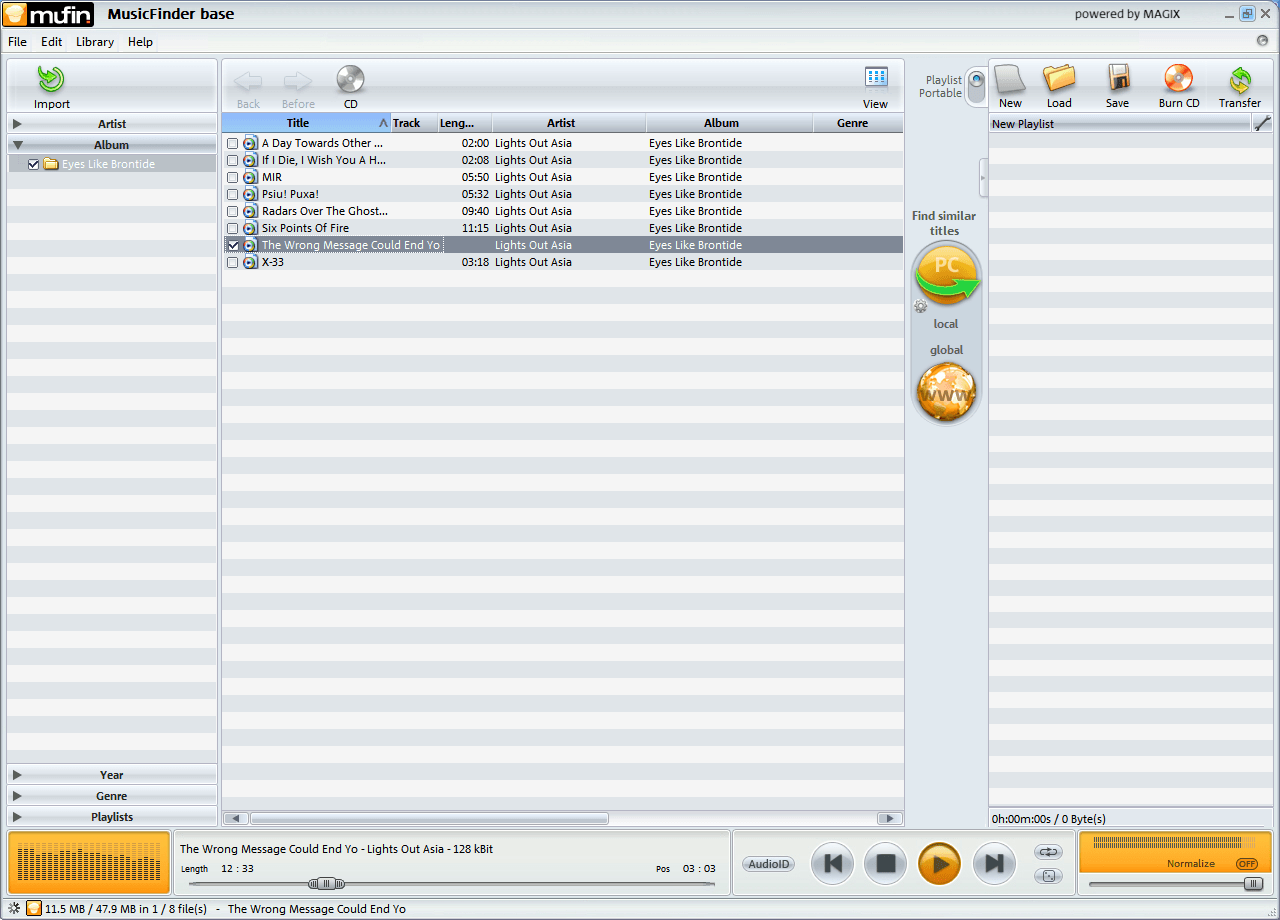Expand the Year section
The image size is (1280, 920).
click(112, 775)
